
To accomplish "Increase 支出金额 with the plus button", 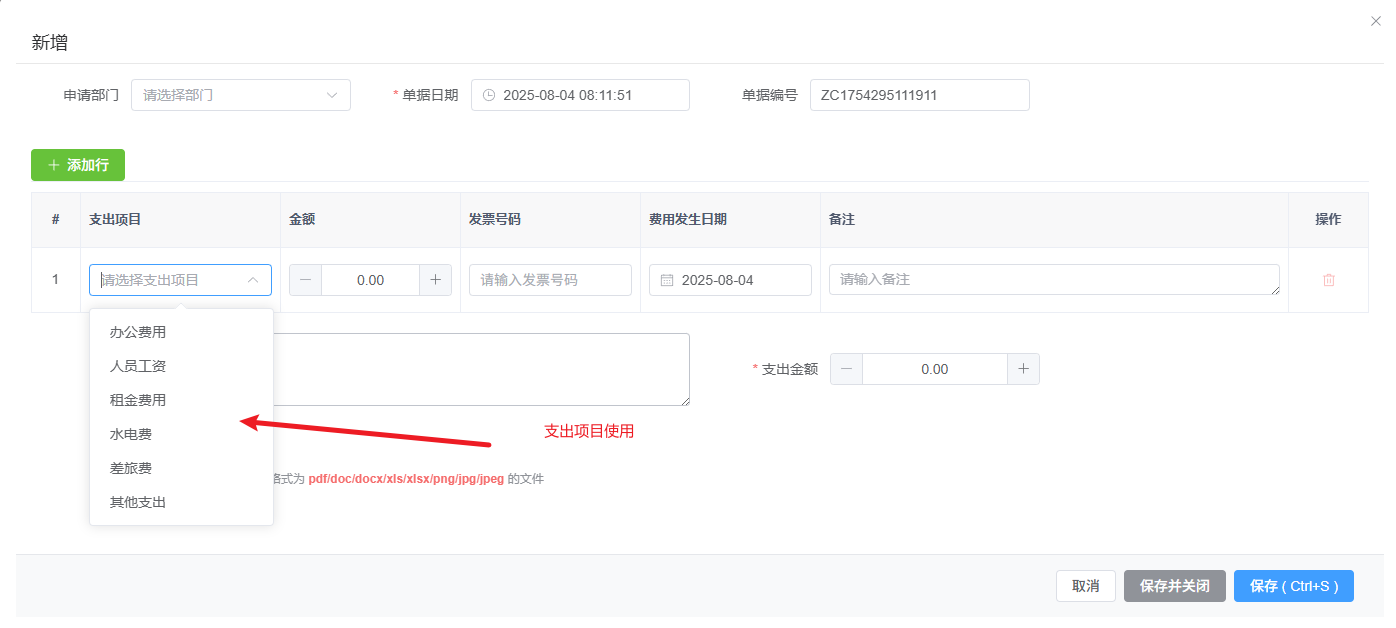I will [1023, 369].
